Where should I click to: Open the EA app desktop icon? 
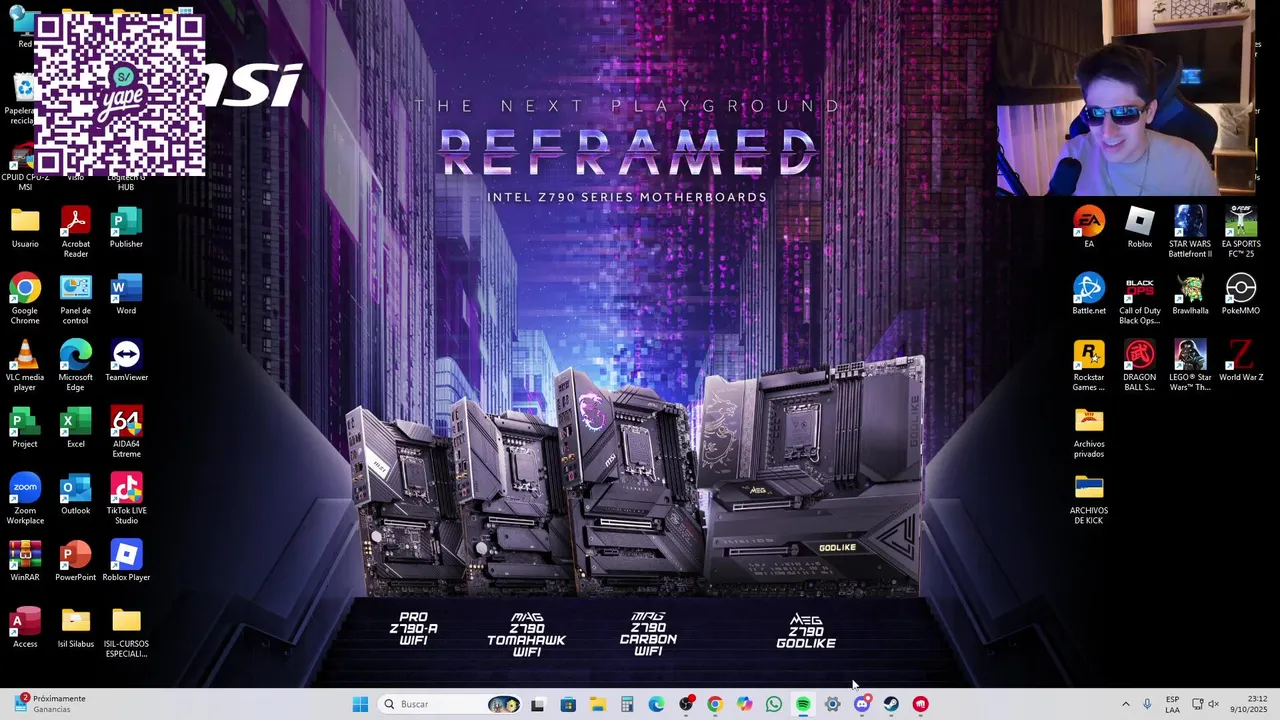pyautogui.click(x=1089, y=227)
